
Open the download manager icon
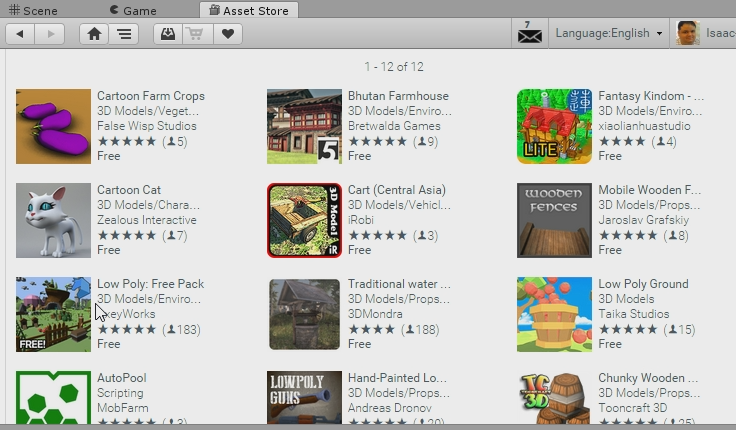pos(168,34)
